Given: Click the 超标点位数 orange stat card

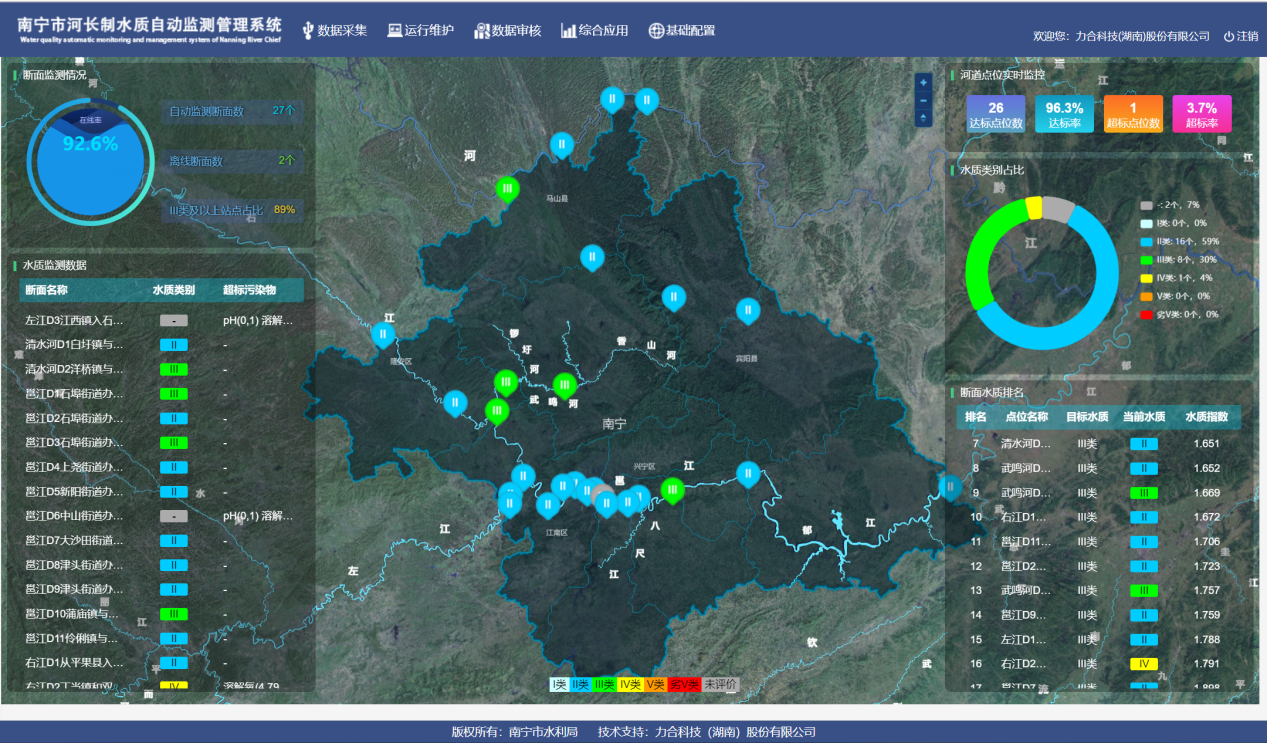Looking at the screenshot, I should [1132, 114].
